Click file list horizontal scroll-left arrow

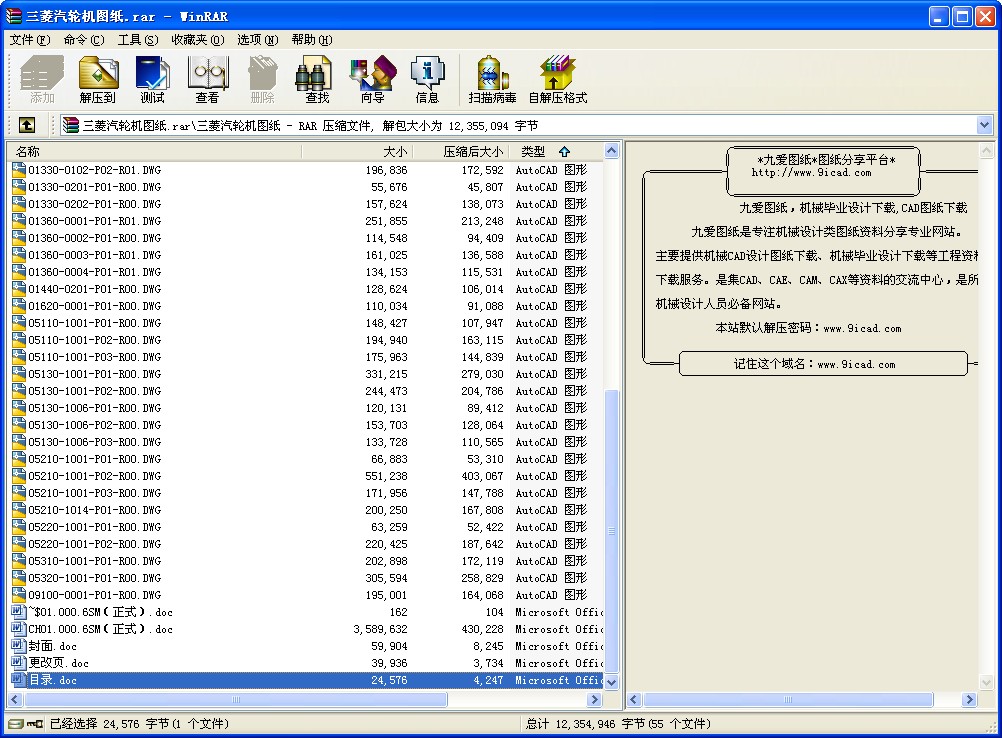(15, 700)
